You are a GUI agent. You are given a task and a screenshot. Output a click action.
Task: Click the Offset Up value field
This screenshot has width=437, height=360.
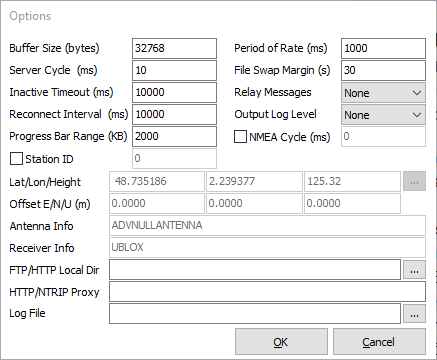pyautogui.click(x=352, y=203)
